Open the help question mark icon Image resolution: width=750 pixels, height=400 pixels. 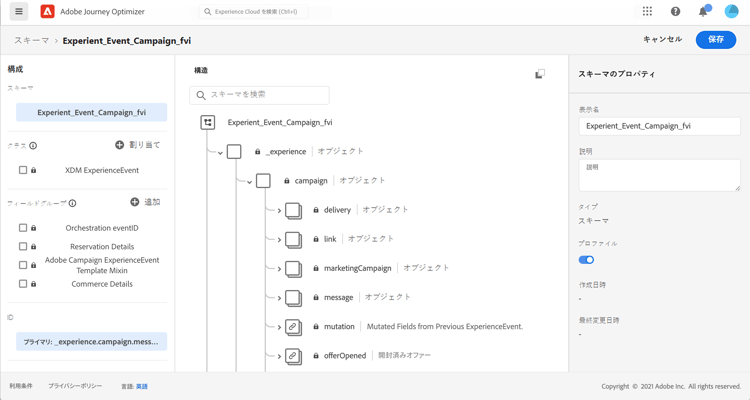675,11
